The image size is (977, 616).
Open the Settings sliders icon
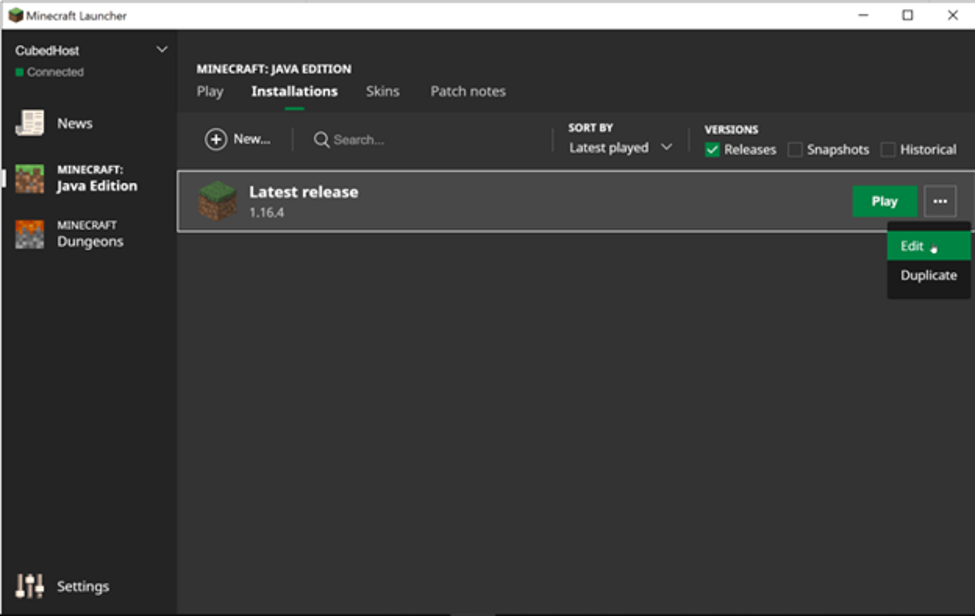point(30,586)
